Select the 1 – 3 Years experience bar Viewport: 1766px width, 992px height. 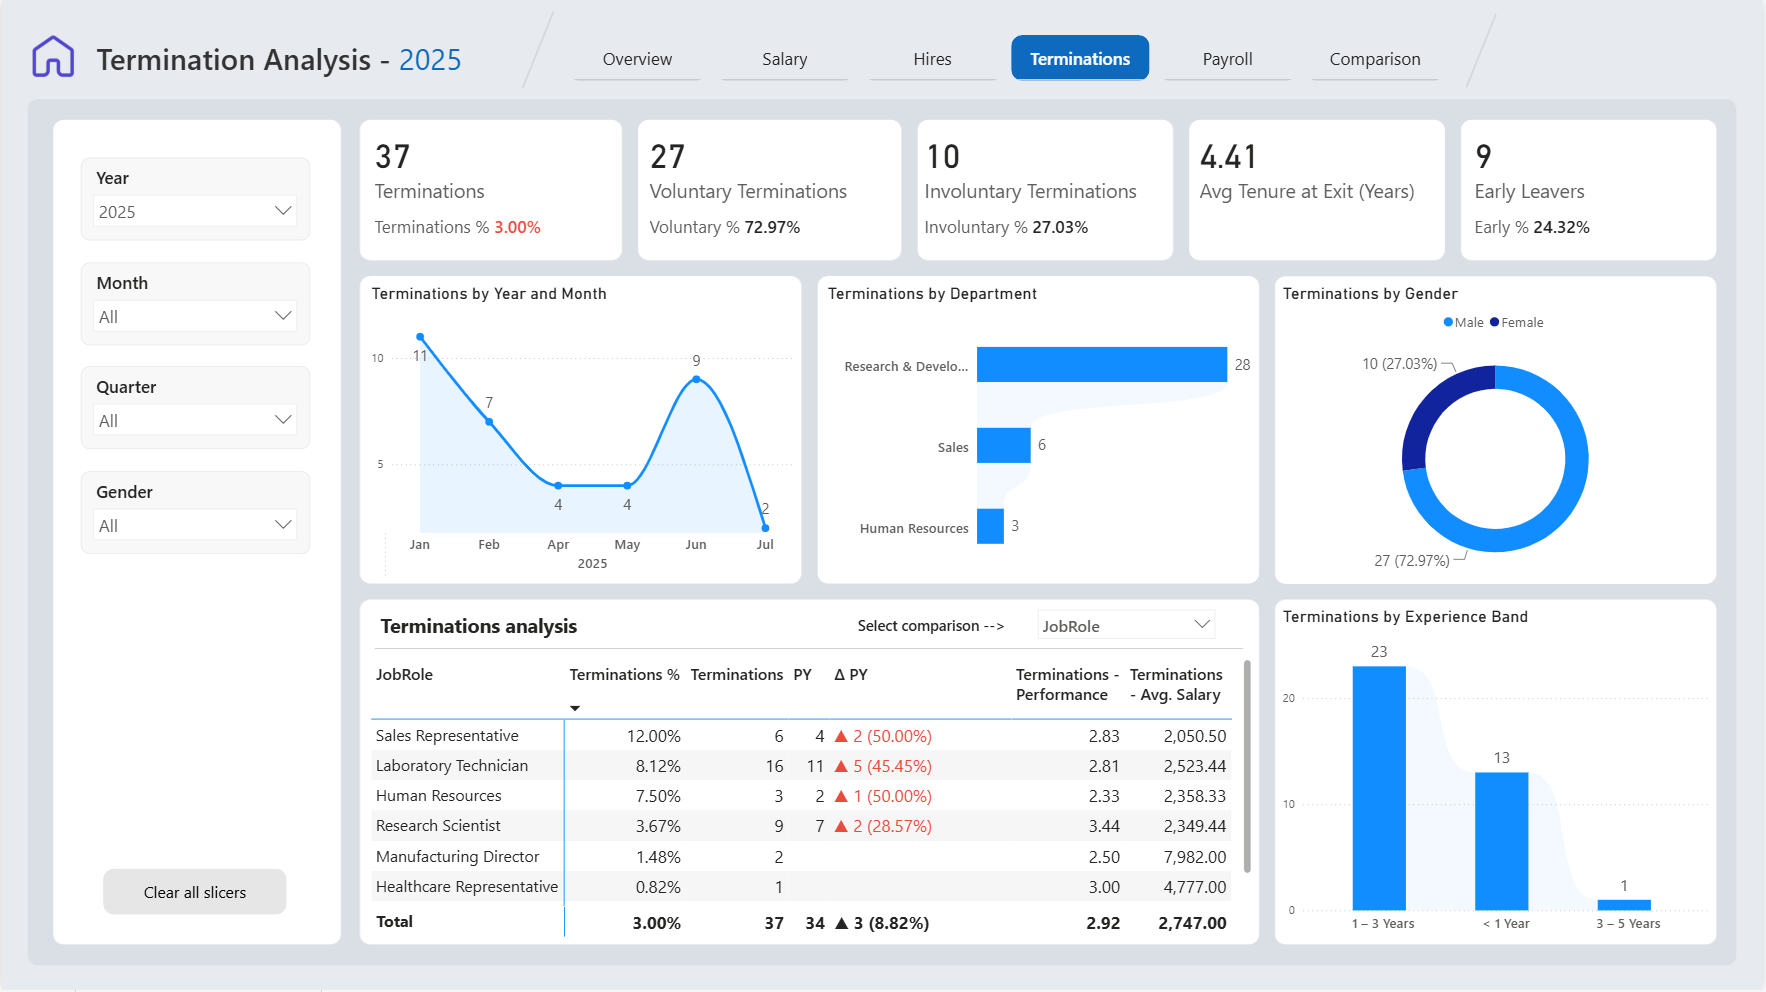(x=1379, y=788)
